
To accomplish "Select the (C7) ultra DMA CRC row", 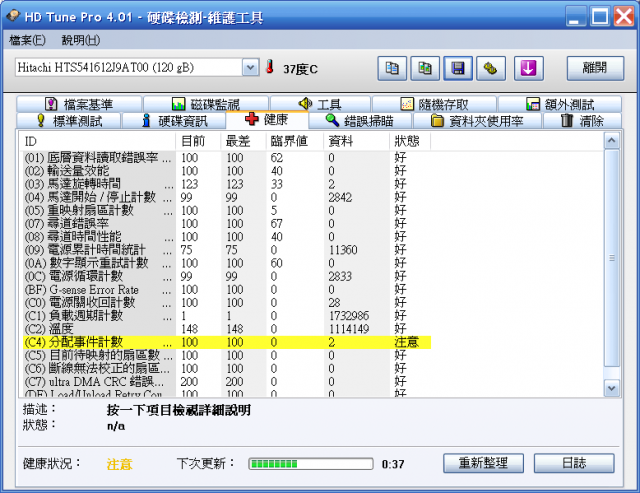I will (227, 382).
